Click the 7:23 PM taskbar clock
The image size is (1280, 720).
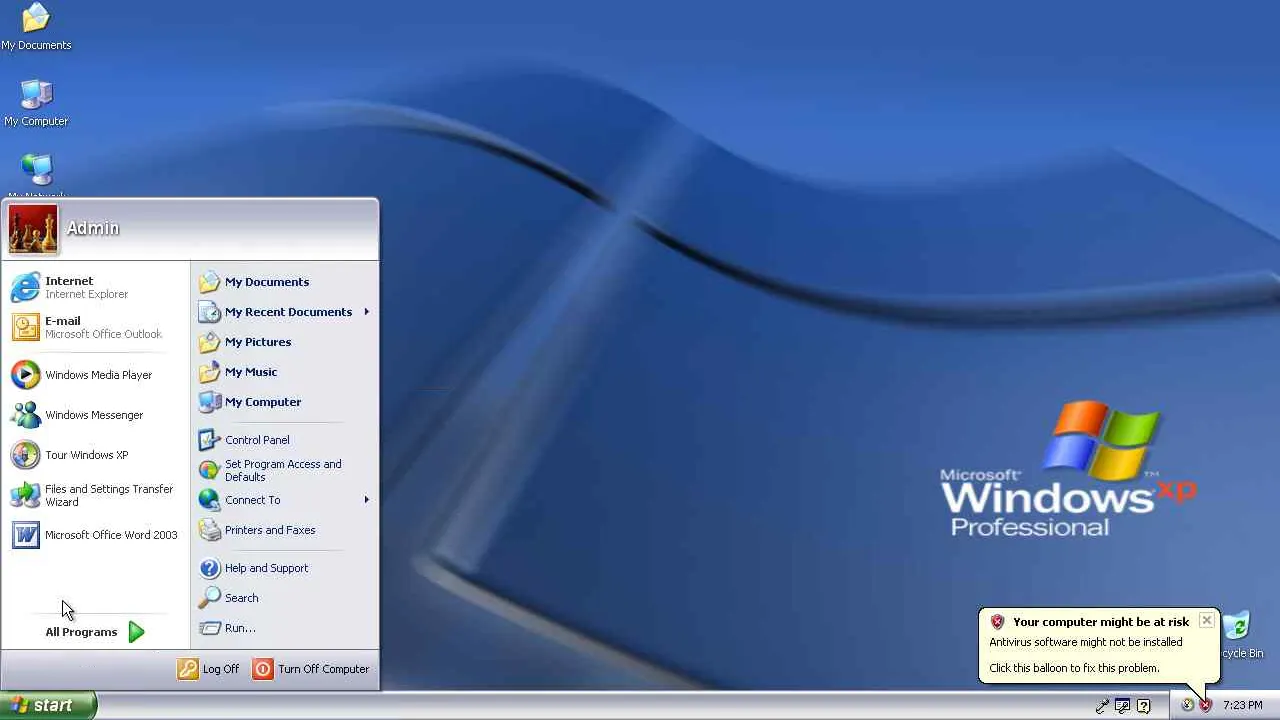coord(1243,706)
